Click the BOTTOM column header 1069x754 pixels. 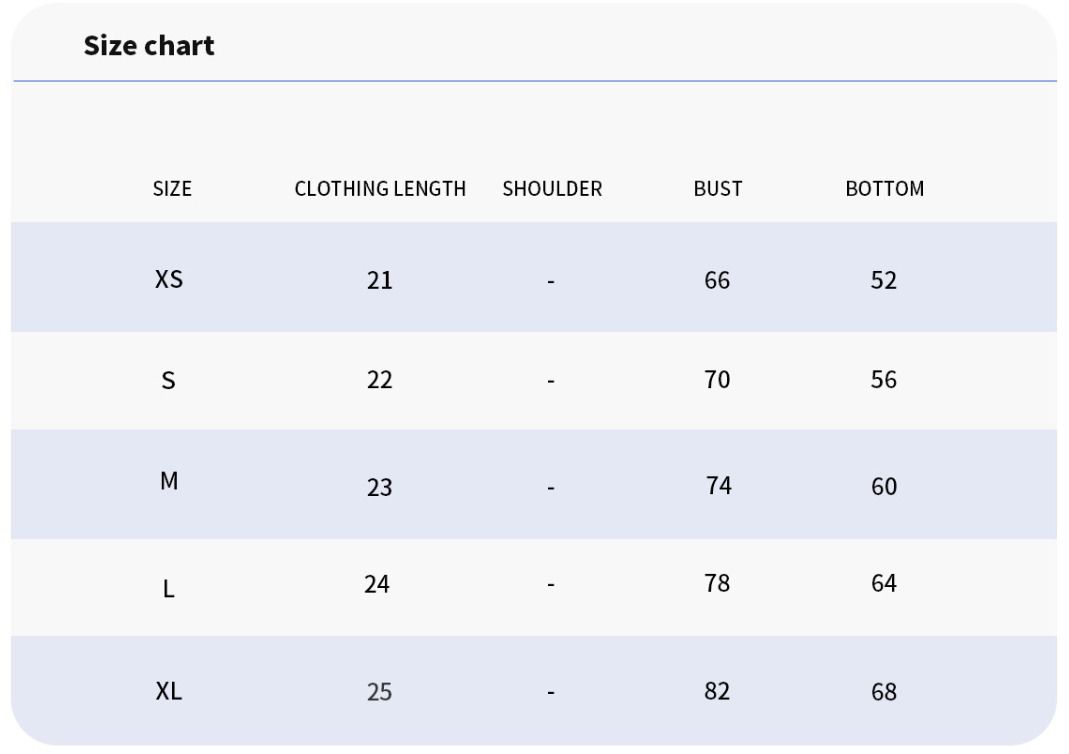coord(885,189)
